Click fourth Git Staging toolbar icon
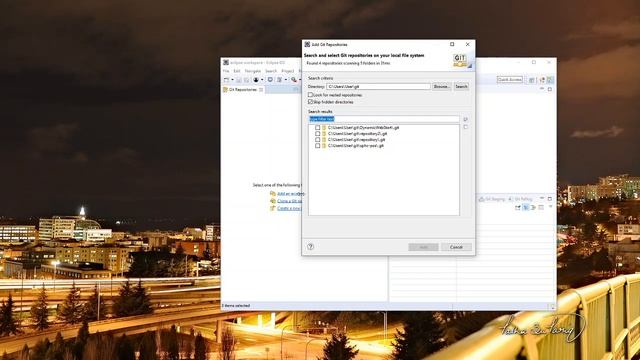Screen dimensions: 640x360 (x=541, y=208)
